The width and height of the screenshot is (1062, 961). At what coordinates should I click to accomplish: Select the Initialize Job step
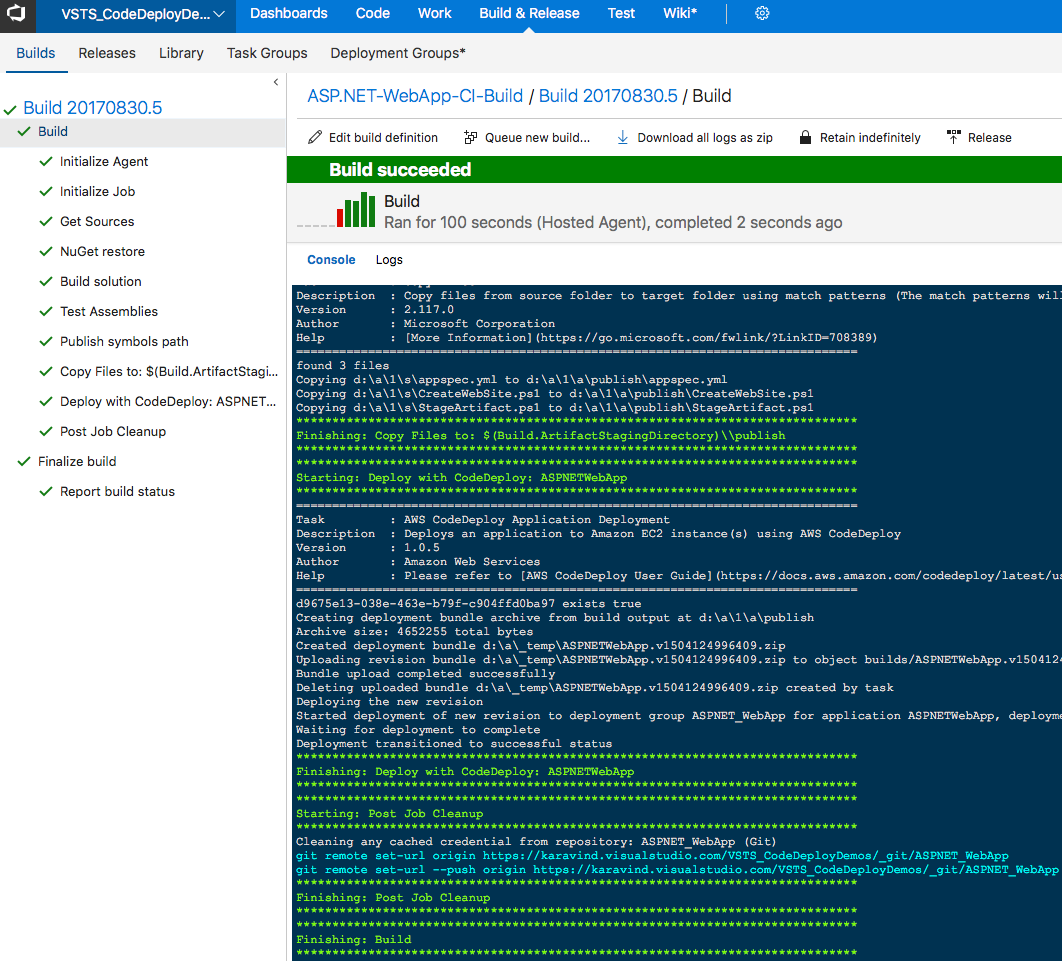pyautogui.click(x=98, y=192)
